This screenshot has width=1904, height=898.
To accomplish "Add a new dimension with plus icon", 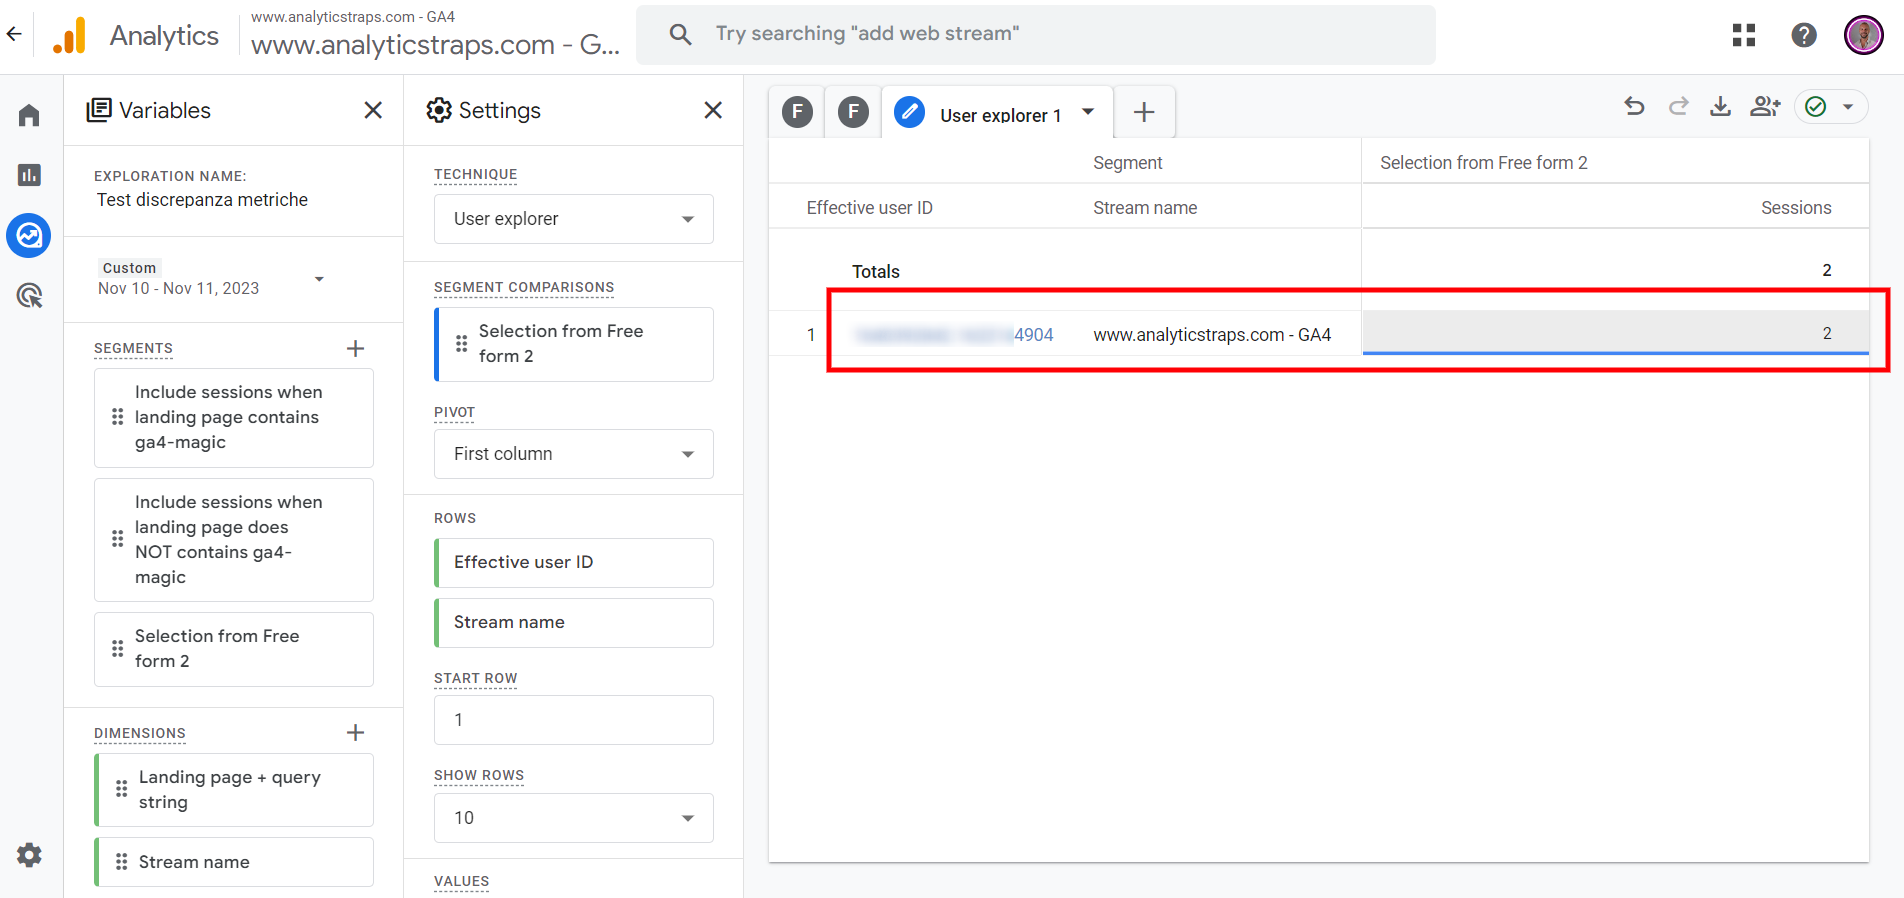I will (x=355, y=733).
